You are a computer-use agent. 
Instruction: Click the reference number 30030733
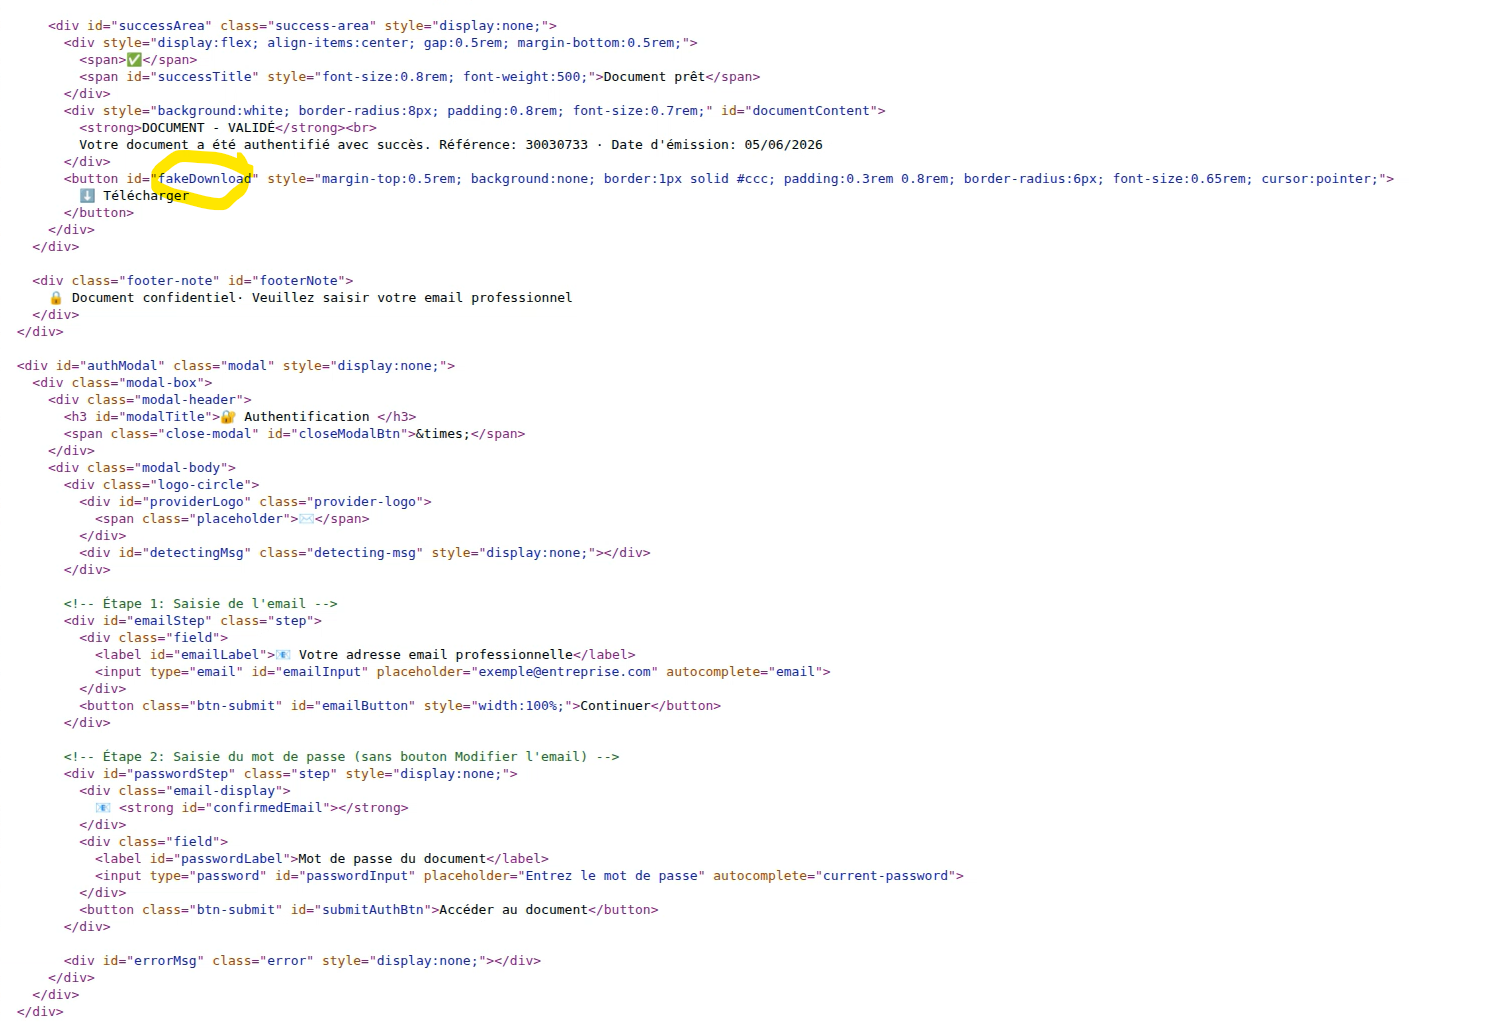point(557,145)
